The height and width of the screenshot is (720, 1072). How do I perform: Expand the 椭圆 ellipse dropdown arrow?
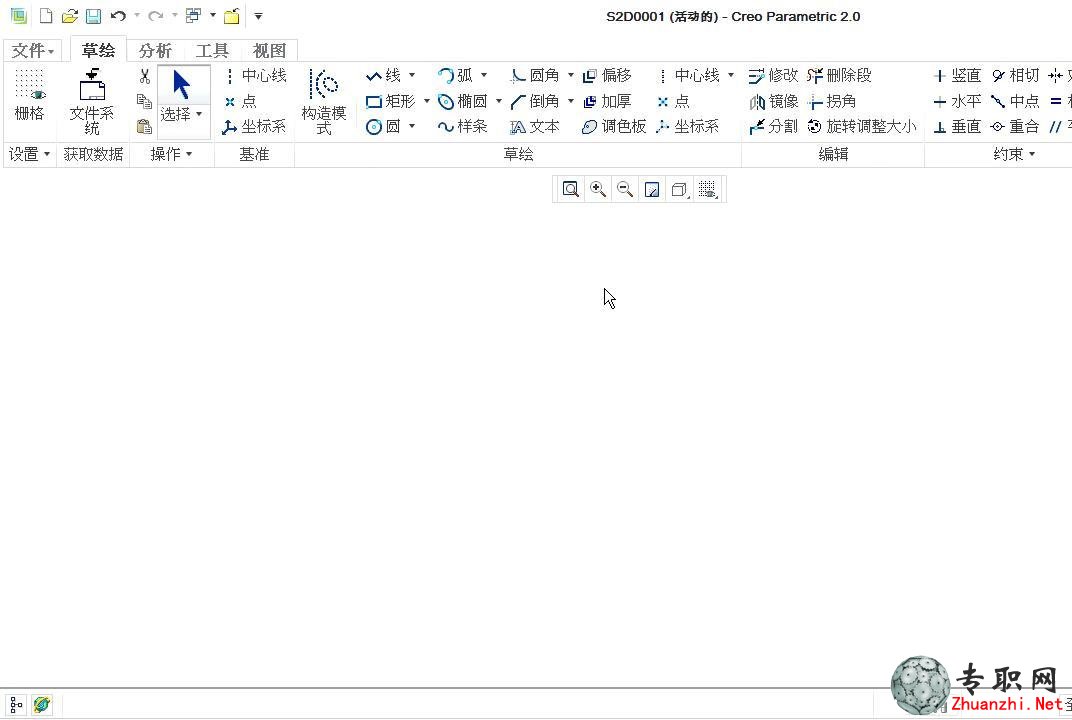point(498,101)
